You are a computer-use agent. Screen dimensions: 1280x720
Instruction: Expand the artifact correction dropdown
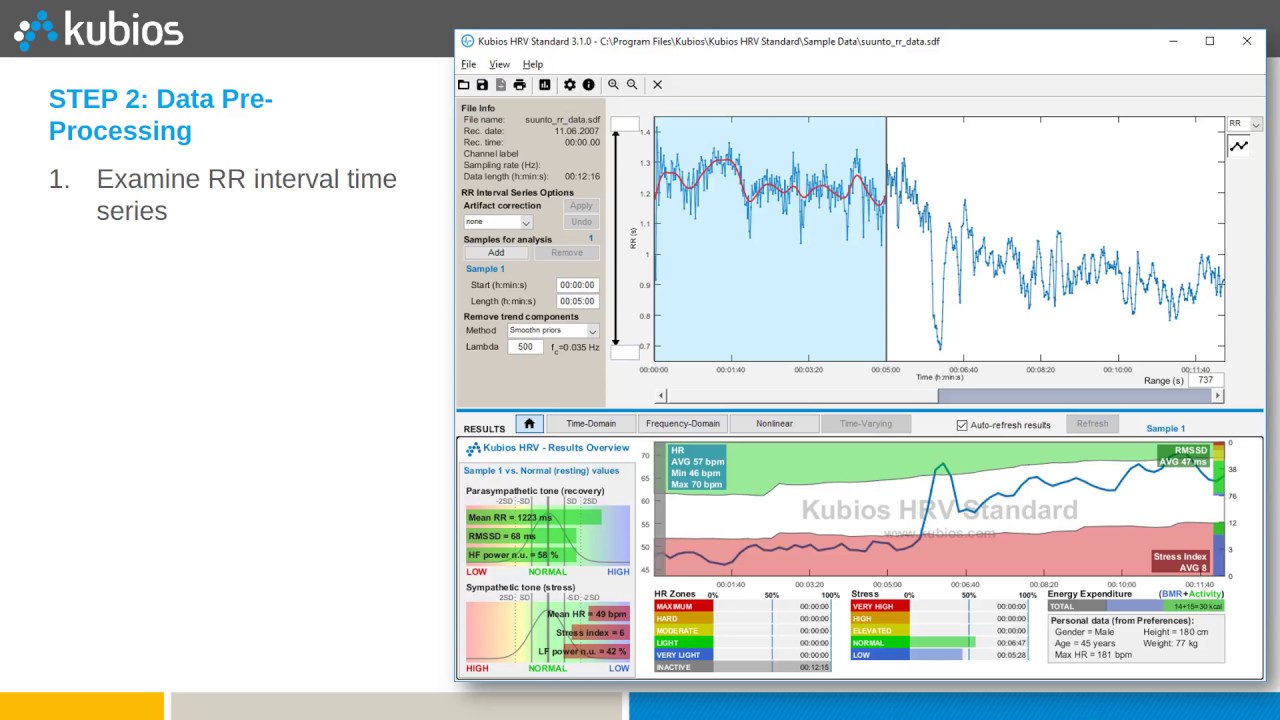498,222
